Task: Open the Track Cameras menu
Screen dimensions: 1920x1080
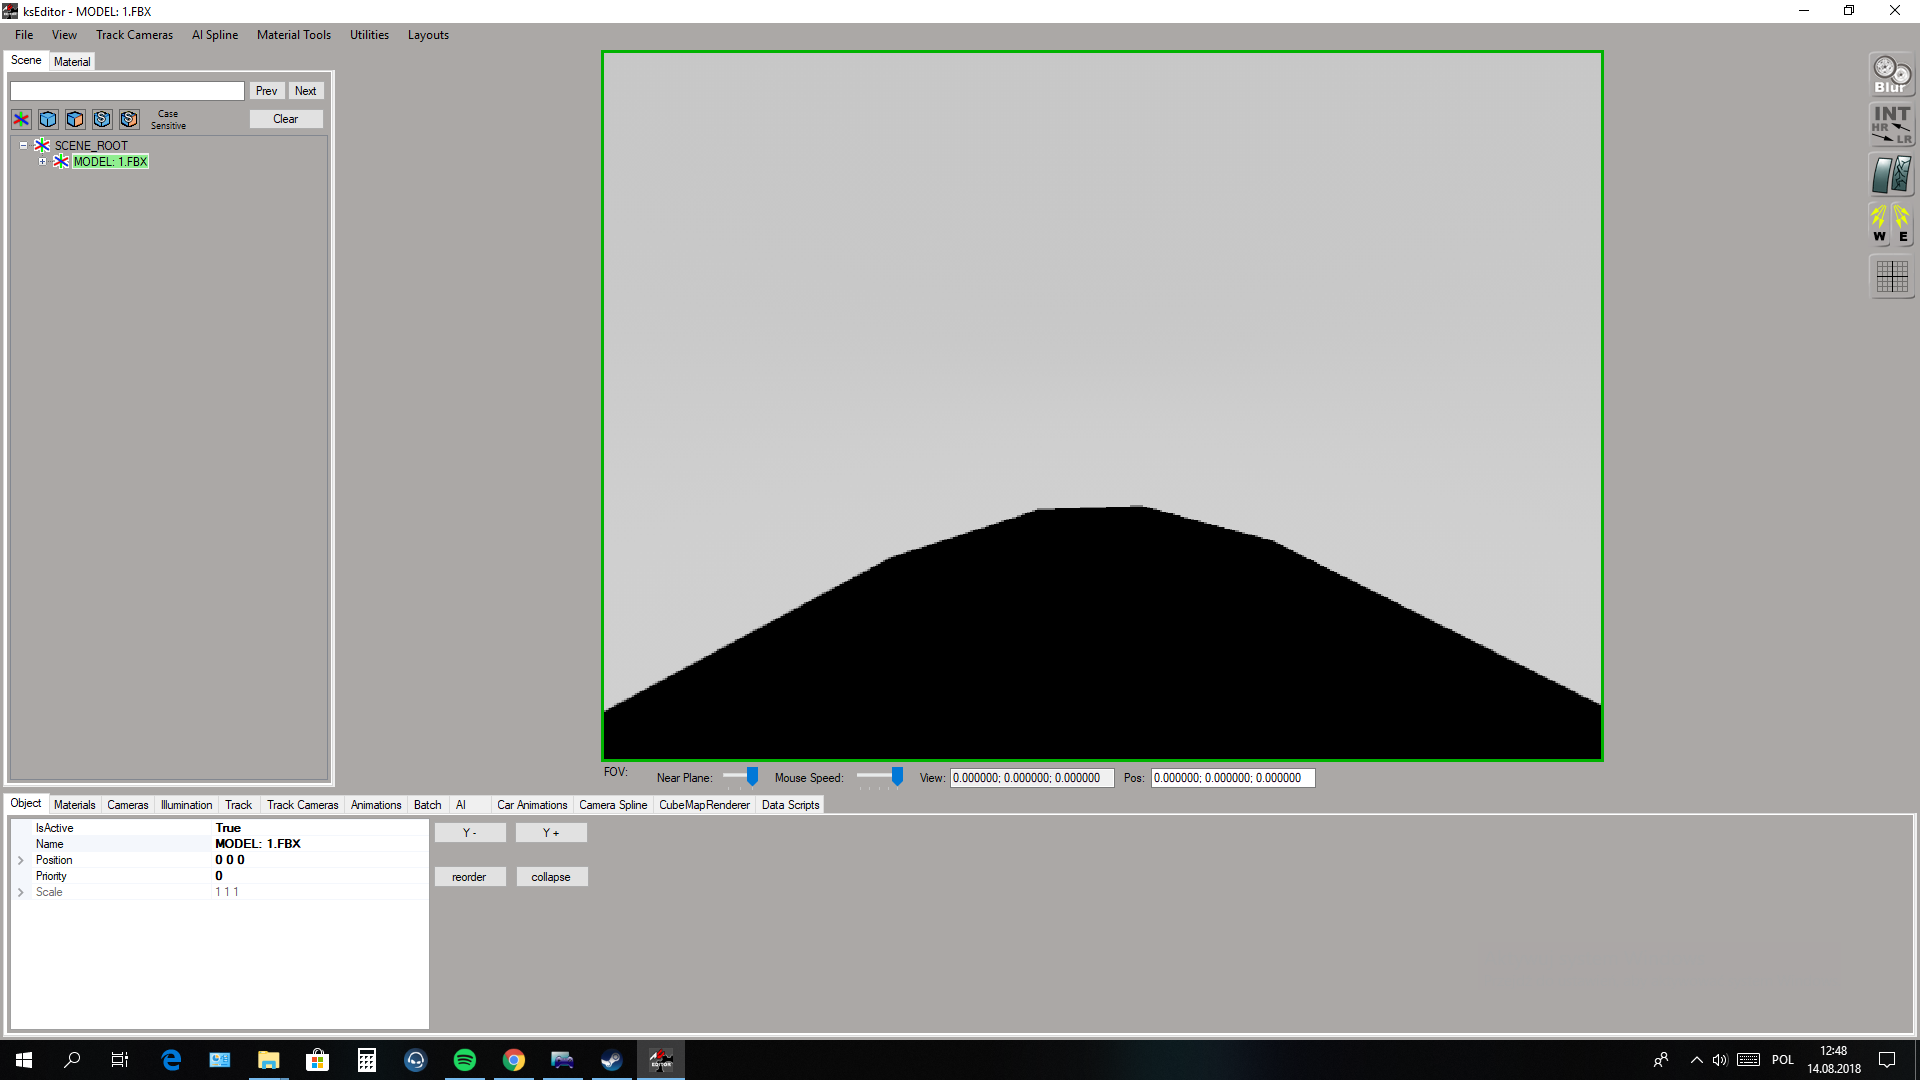Action: tap(134, 35)
